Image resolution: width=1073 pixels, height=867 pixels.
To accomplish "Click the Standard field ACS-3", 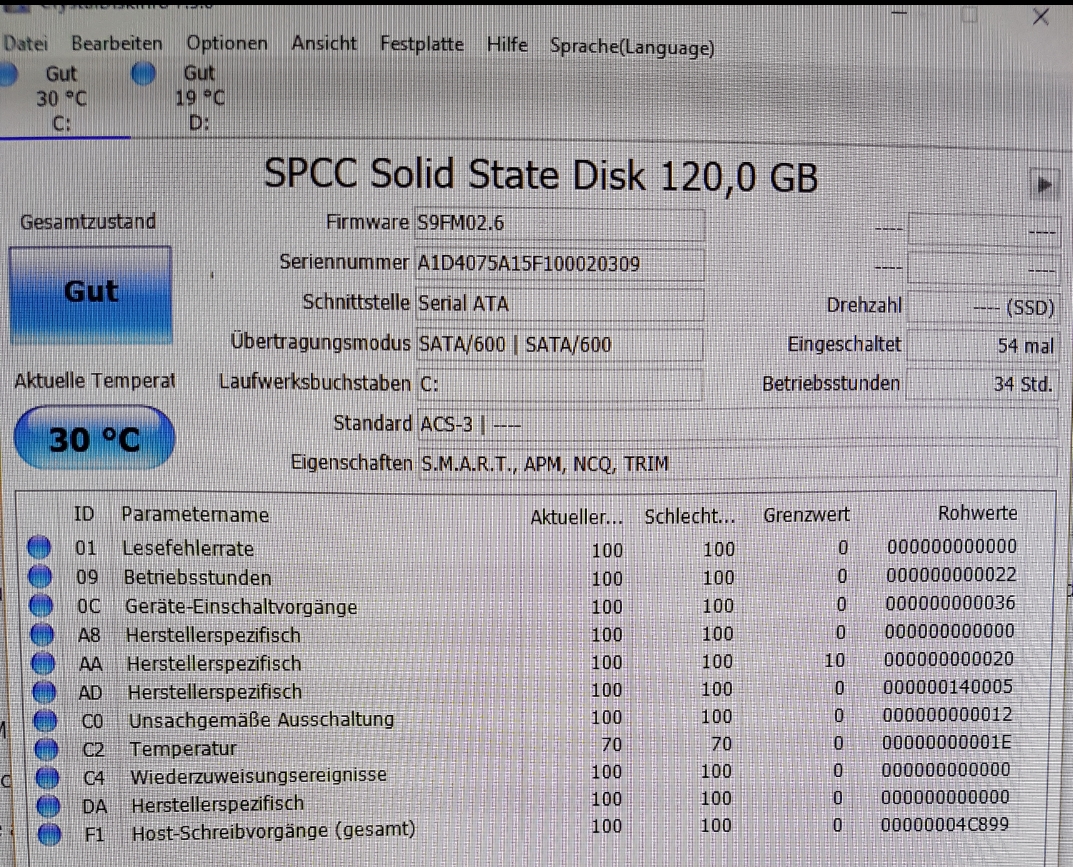I will coord(738,425).
